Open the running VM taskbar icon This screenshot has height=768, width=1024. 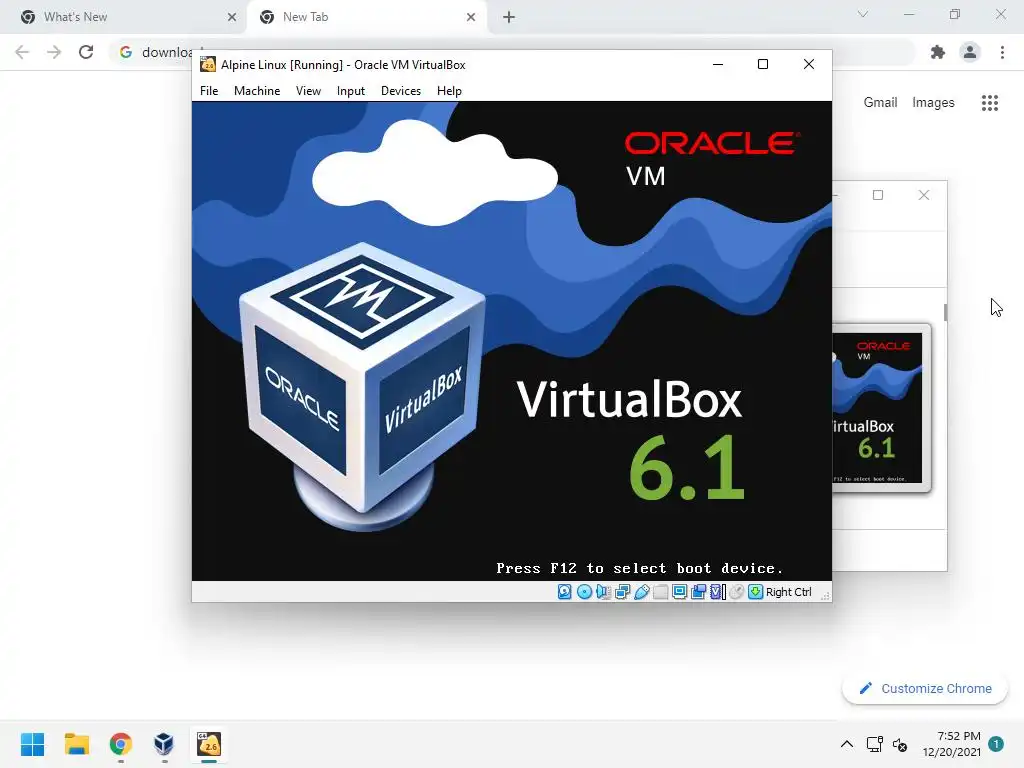tap(209, 744)
